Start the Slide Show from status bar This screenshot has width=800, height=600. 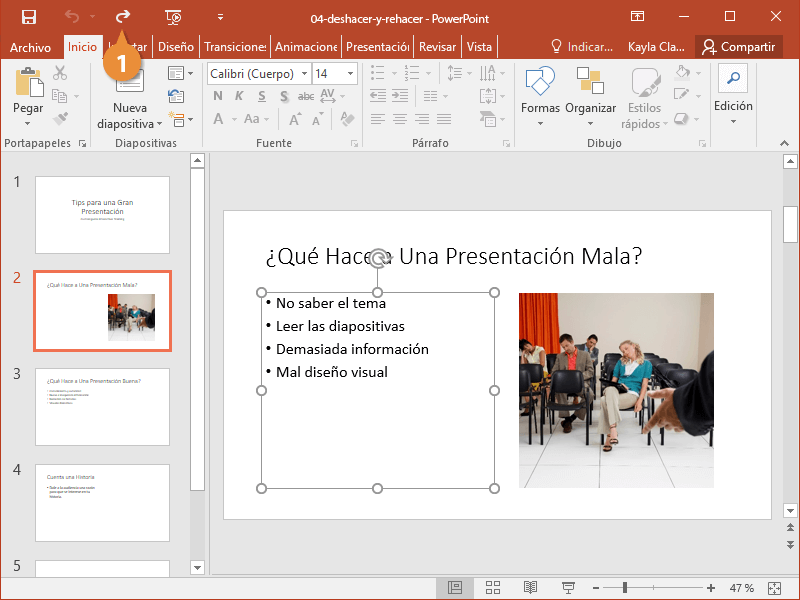(567, 588)
